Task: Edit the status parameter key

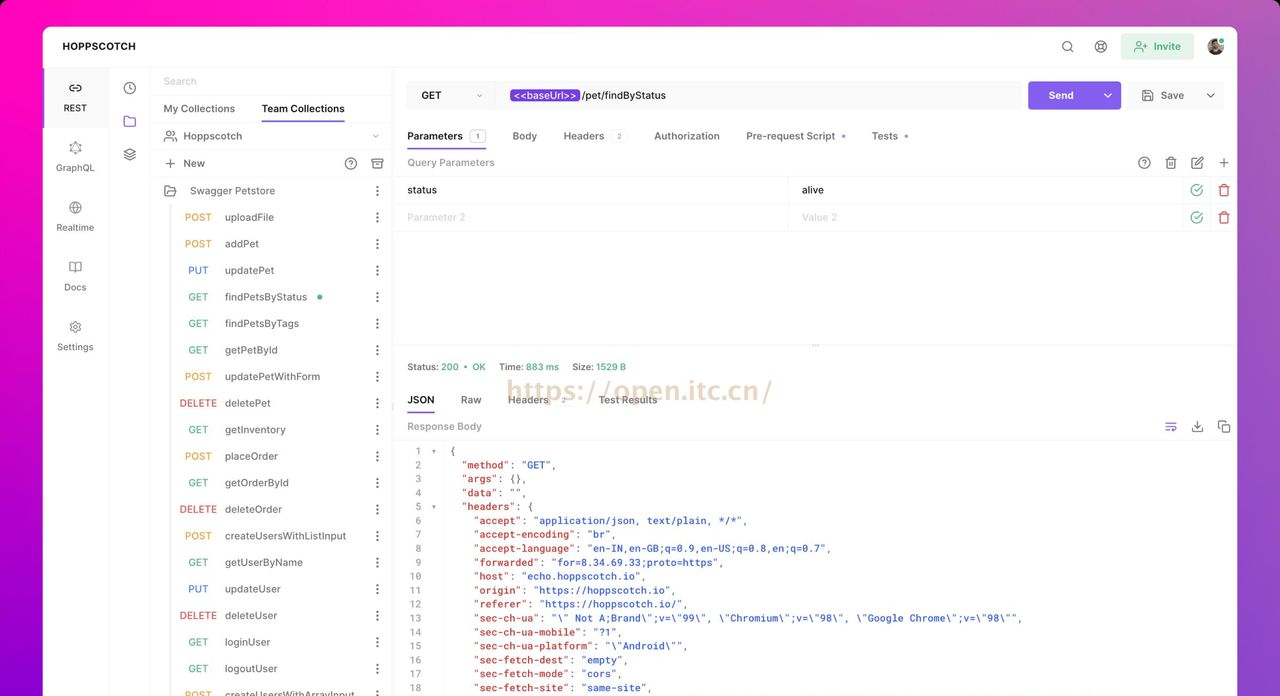Action: click(x=590, y=190)
